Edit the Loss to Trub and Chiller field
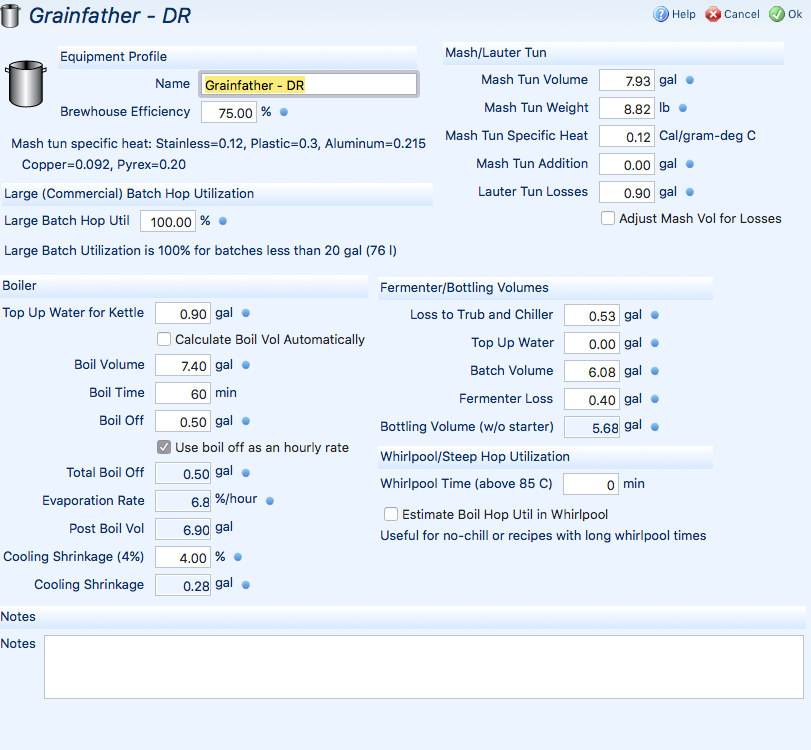The image size is (811, 750). click(592, 315)
